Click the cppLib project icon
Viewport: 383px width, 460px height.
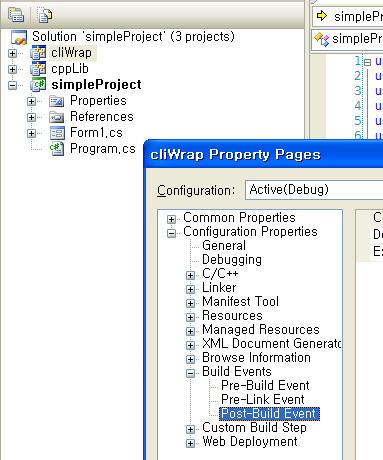38,69
